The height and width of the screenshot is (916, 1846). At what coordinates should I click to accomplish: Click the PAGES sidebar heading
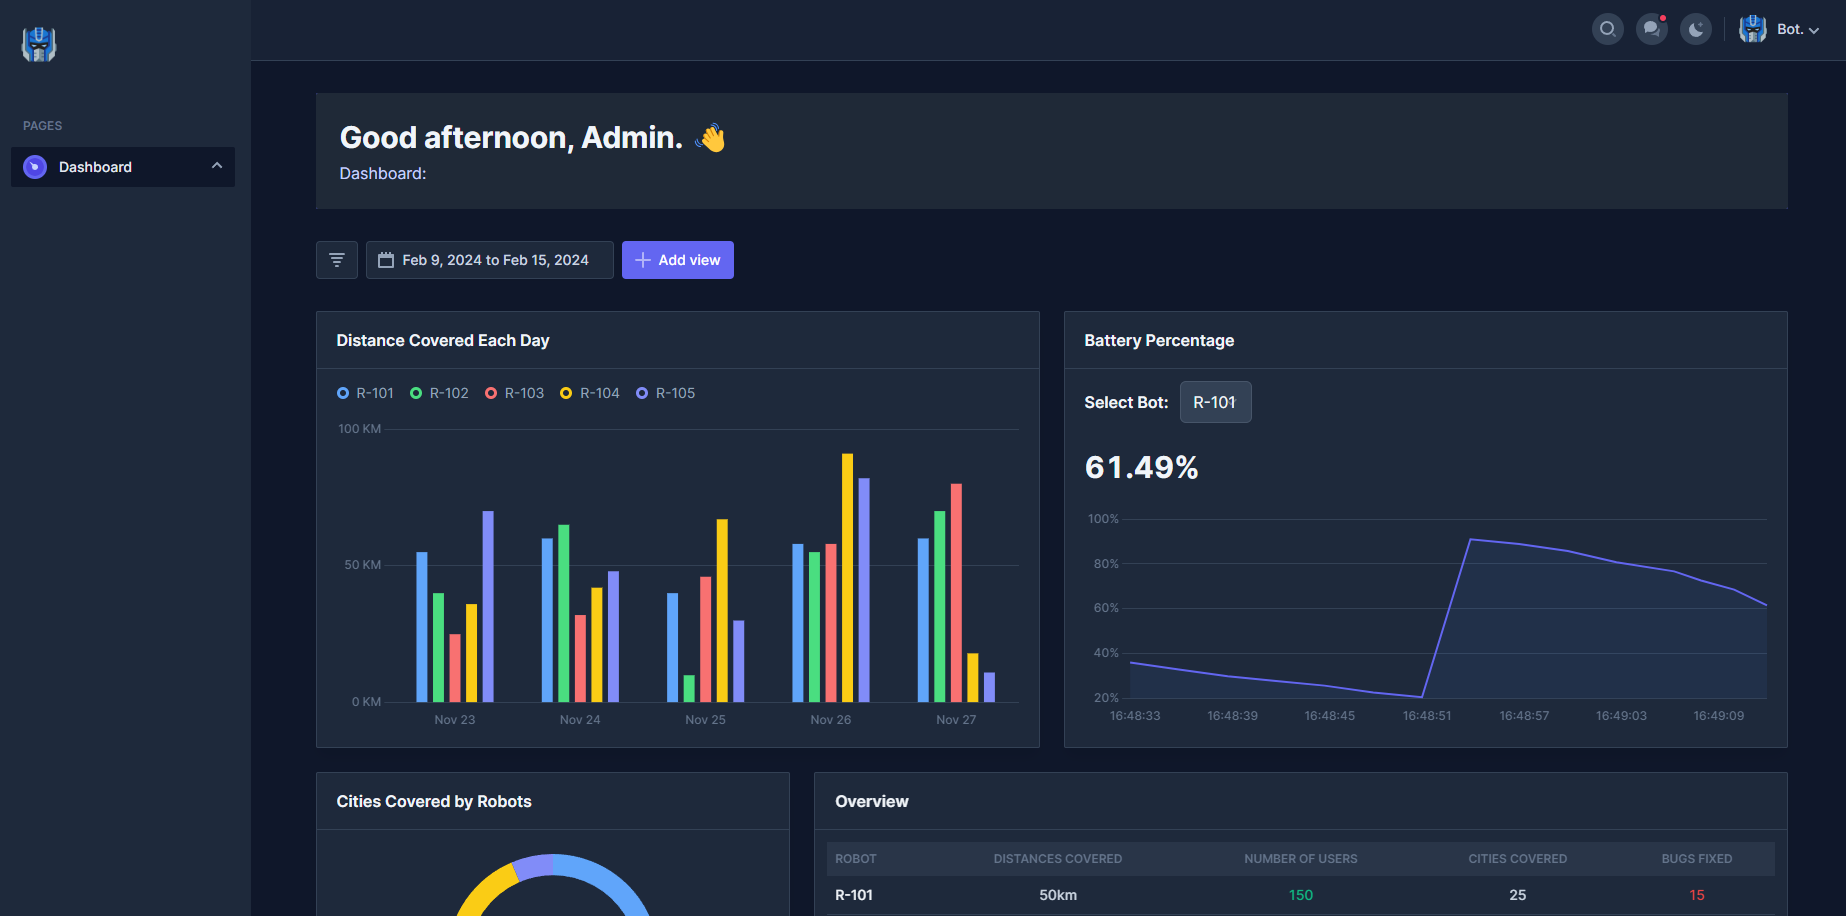pyautogui.click(x=43, y=126)
